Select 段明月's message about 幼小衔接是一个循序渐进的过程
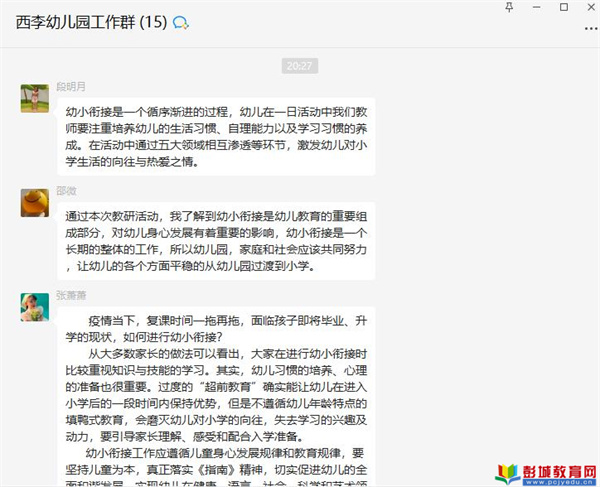 [x=216, y=137]
